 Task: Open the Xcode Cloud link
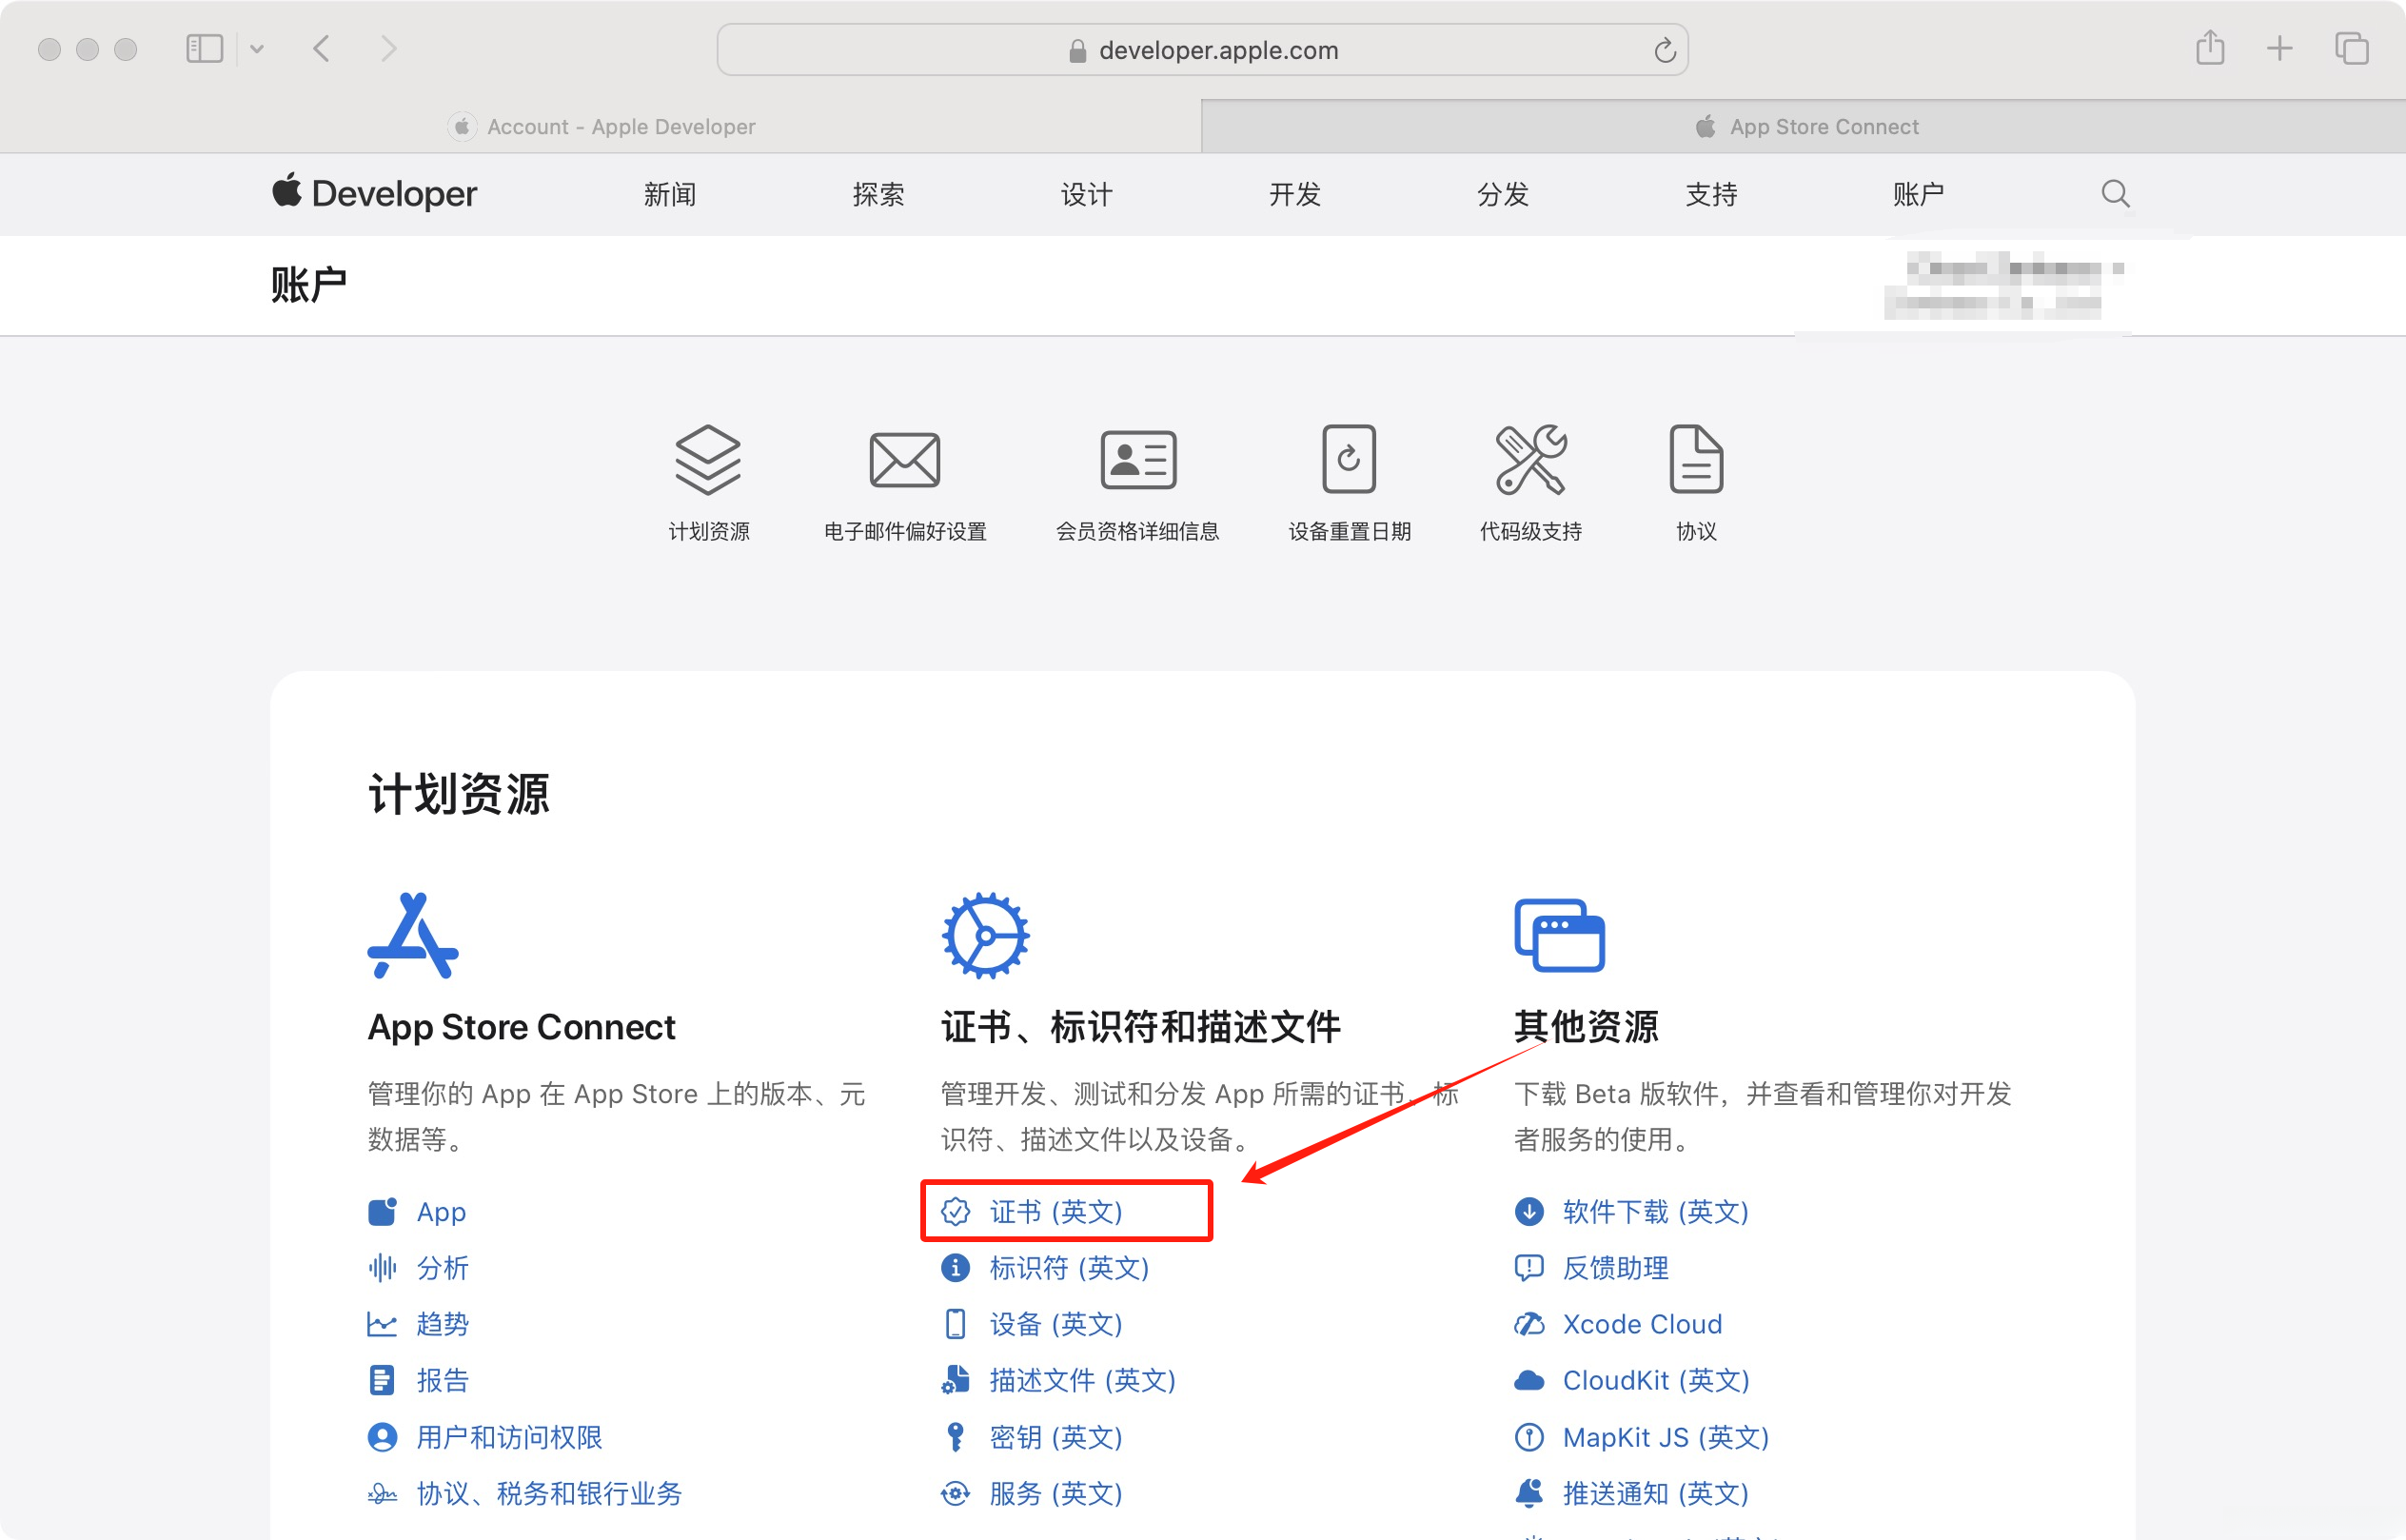tap(1641, 1324)
